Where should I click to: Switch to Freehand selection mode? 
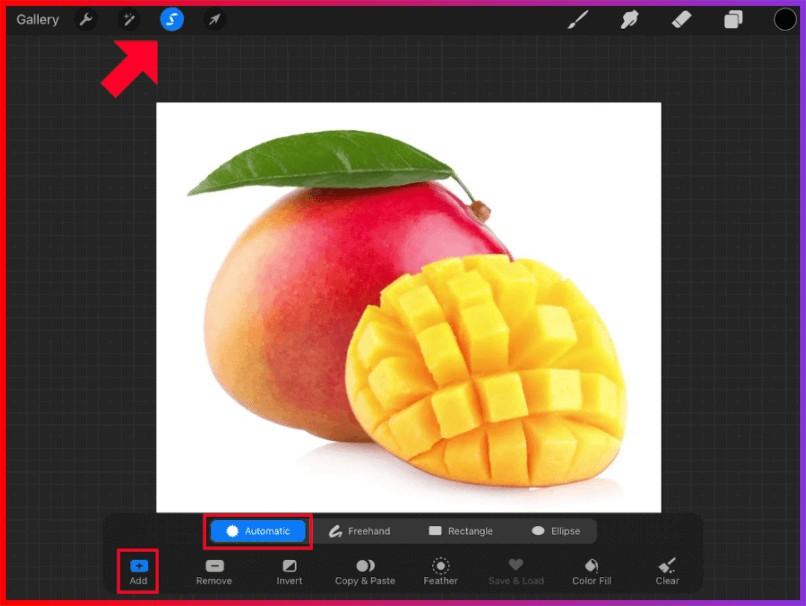tap(359, 531)
